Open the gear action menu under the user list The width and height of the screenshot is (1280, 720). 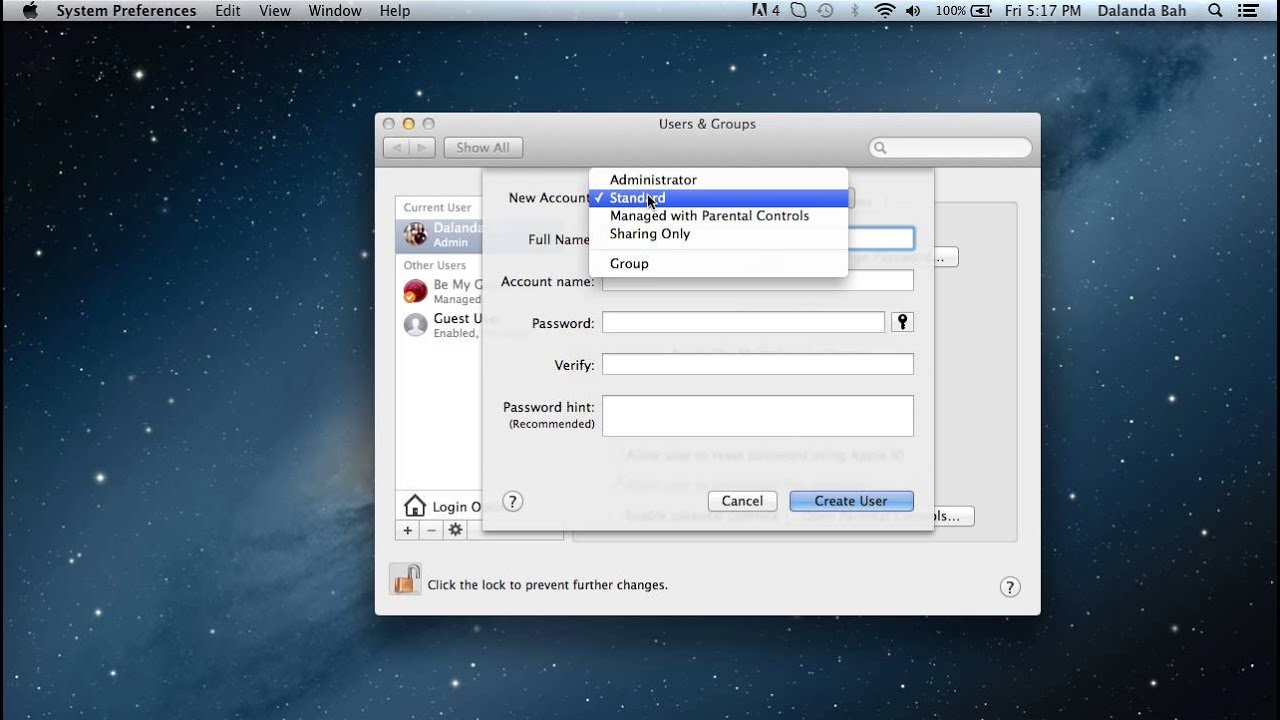456,530
